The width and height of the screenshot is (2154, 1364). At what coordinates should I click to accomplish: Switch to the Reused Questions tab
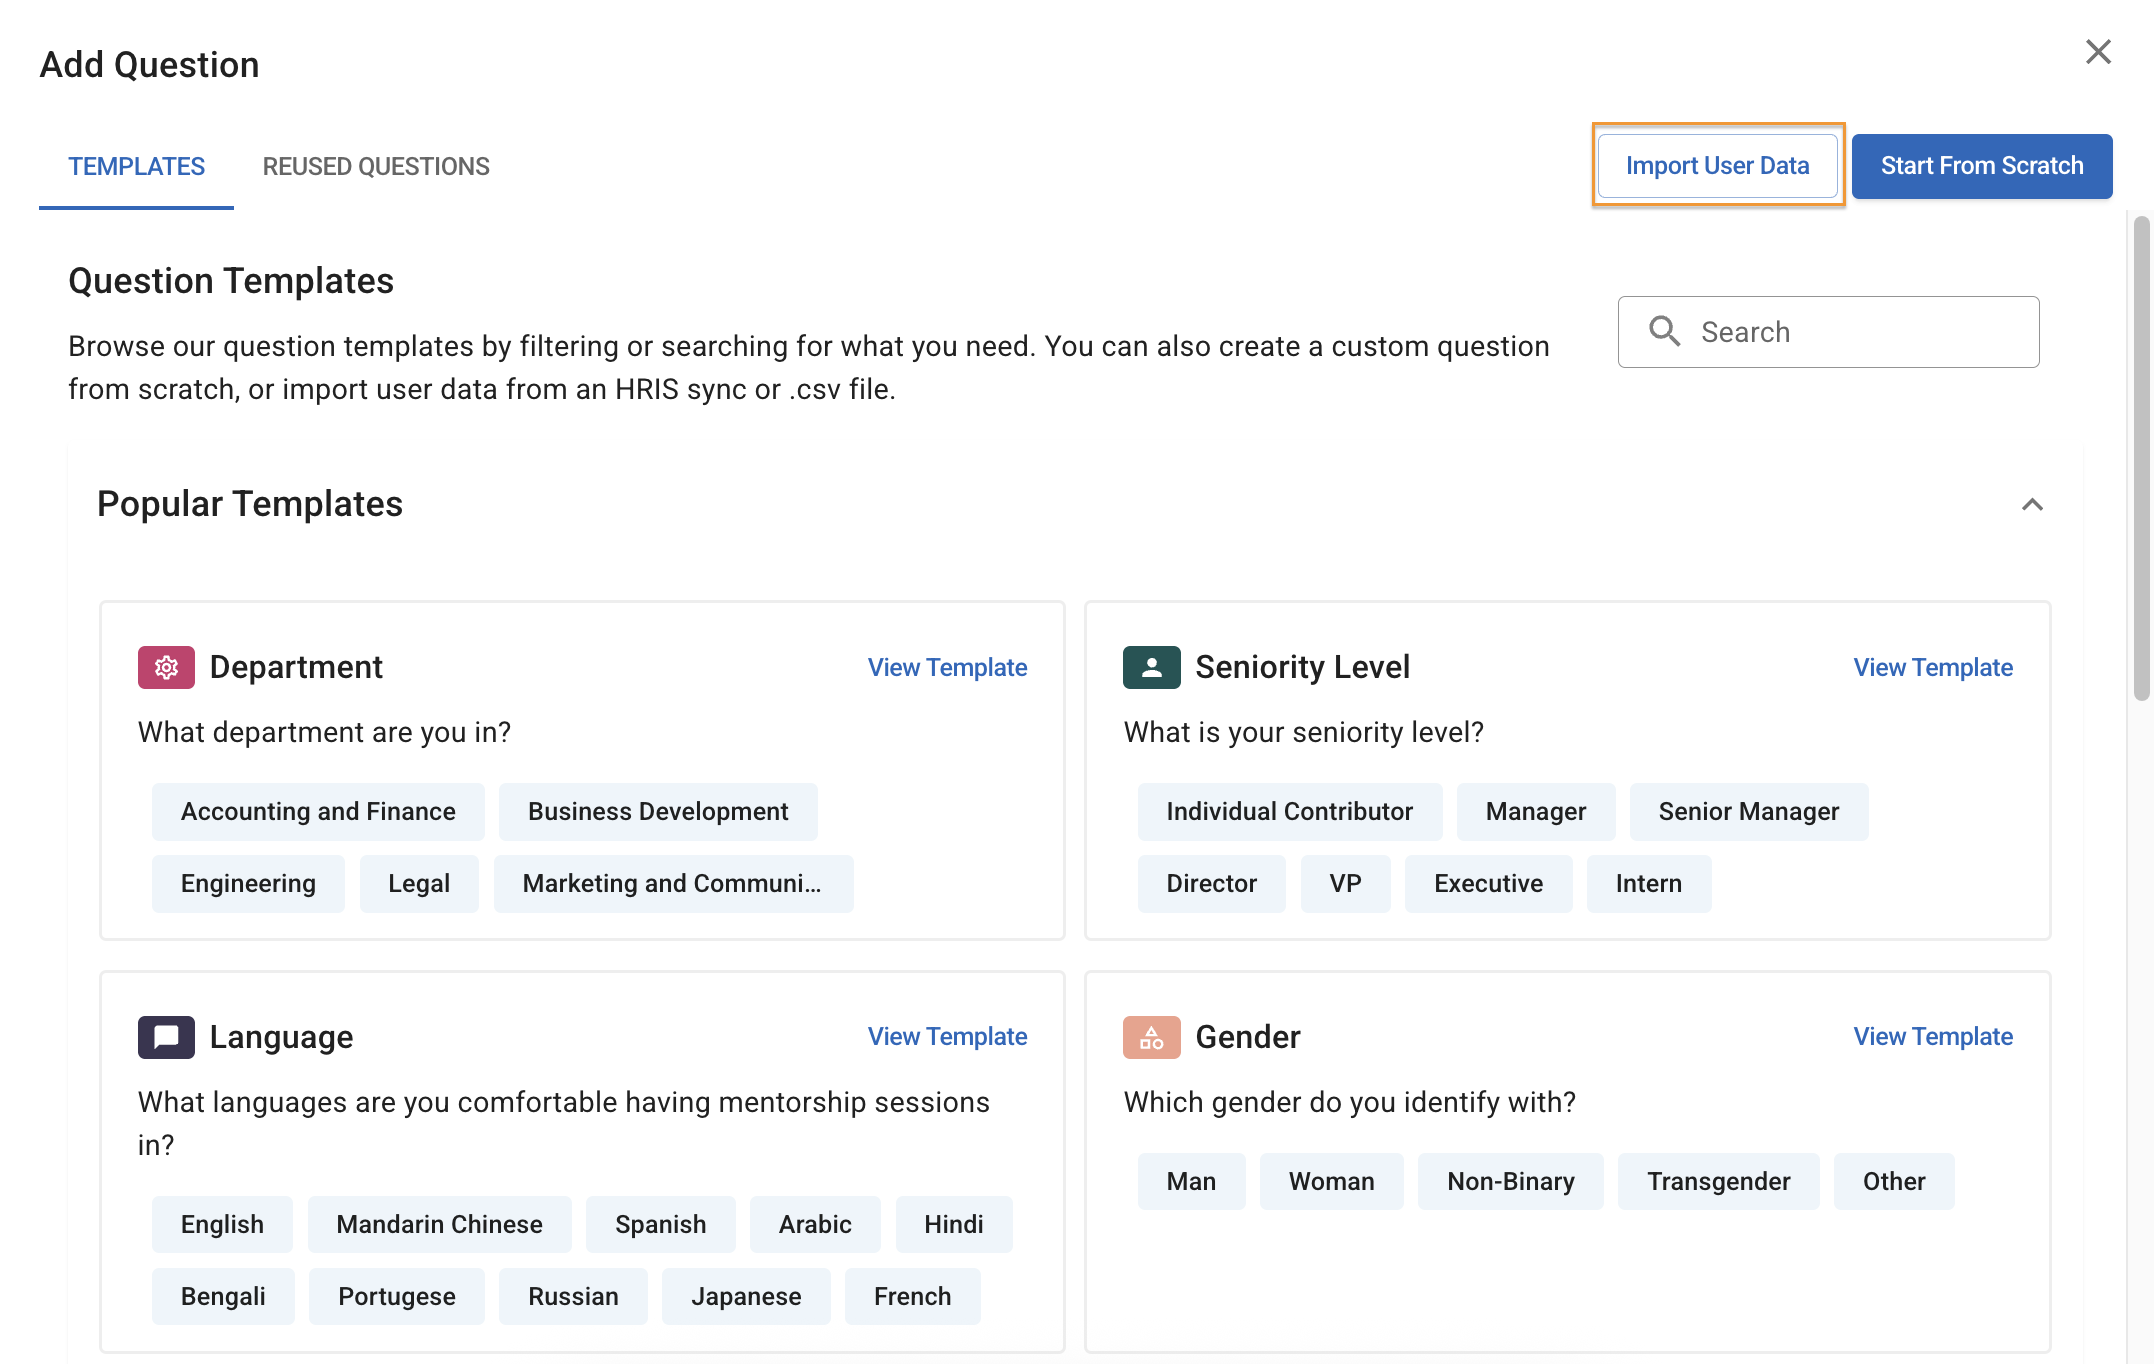376,166
